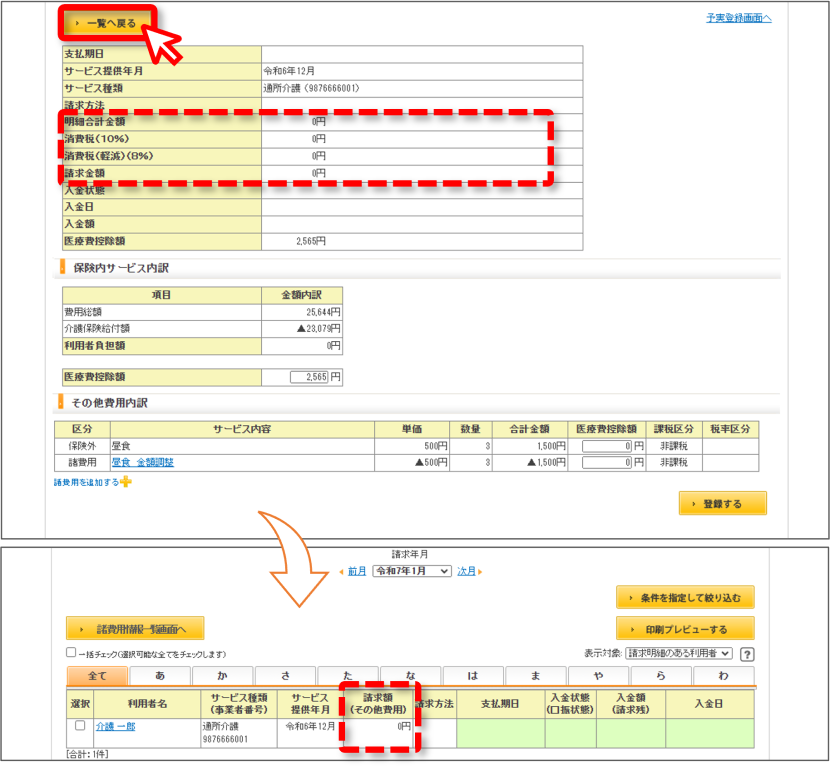Tick the 一括チェック checkbox
This screenshot has height=766, width=830.
point(71,652)
